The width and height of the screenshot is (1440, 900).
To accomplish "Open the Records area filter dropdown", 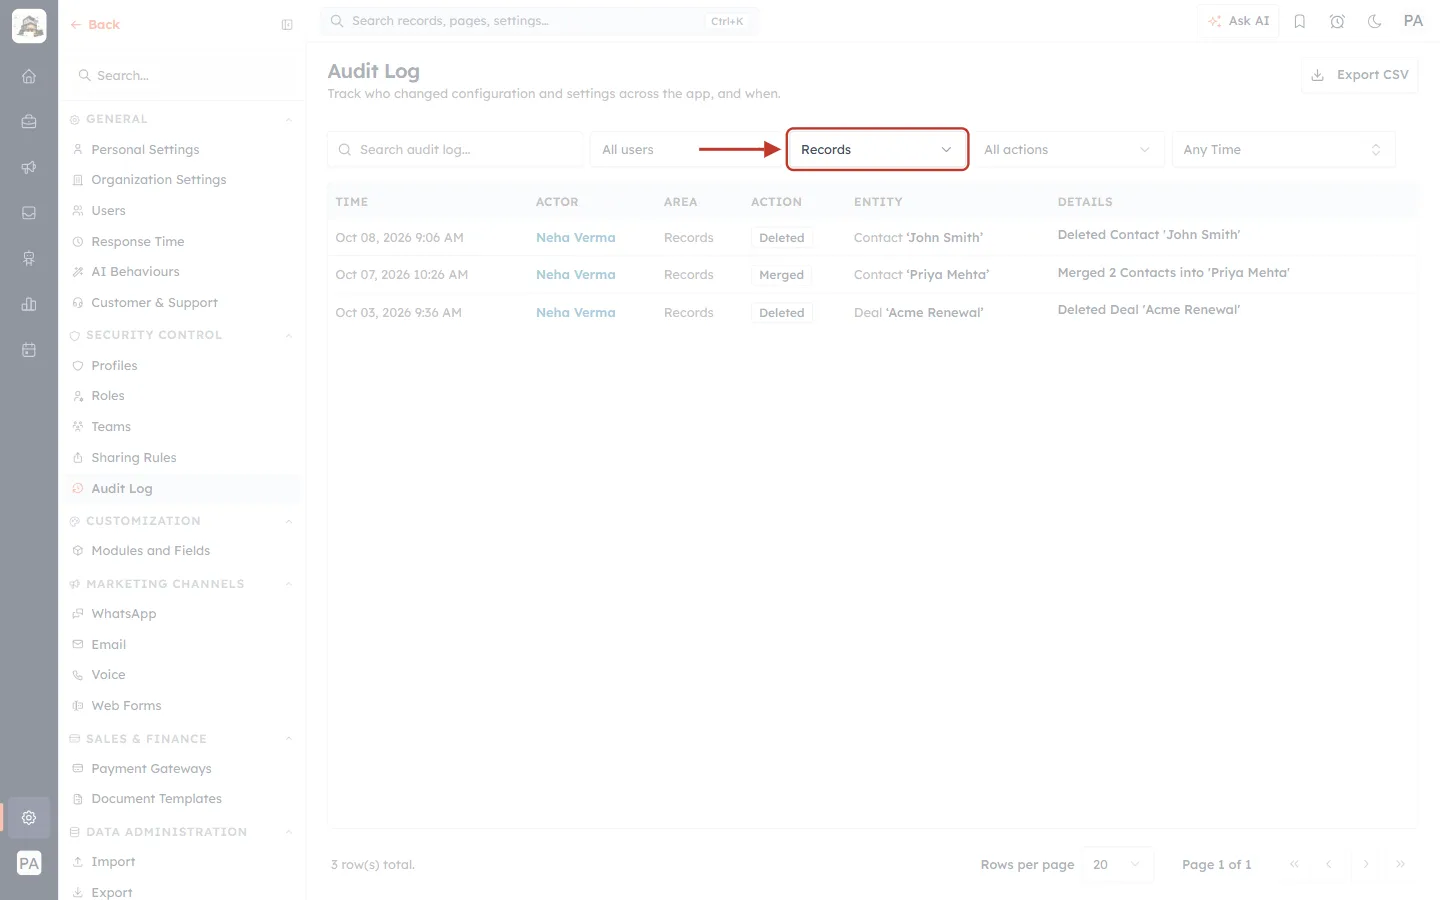I will click(877, 149).
